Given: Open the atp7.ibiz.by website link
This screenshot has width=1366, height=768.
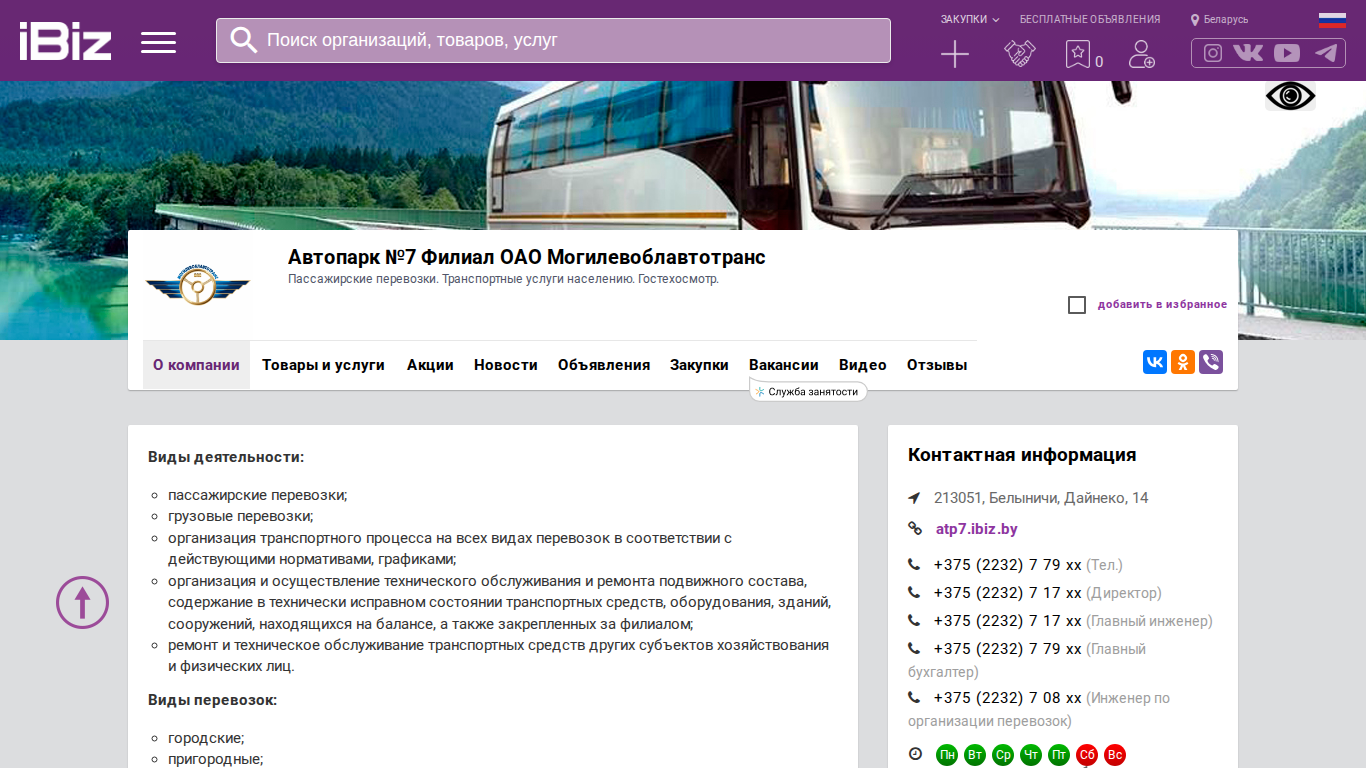Looking at the screenshot, I should [x=976, y=529].
